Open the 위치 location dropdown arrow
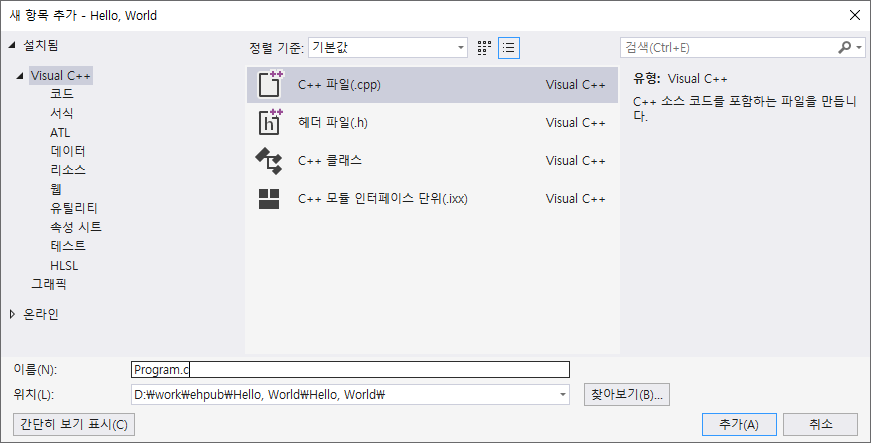 [x=563, y=395]
